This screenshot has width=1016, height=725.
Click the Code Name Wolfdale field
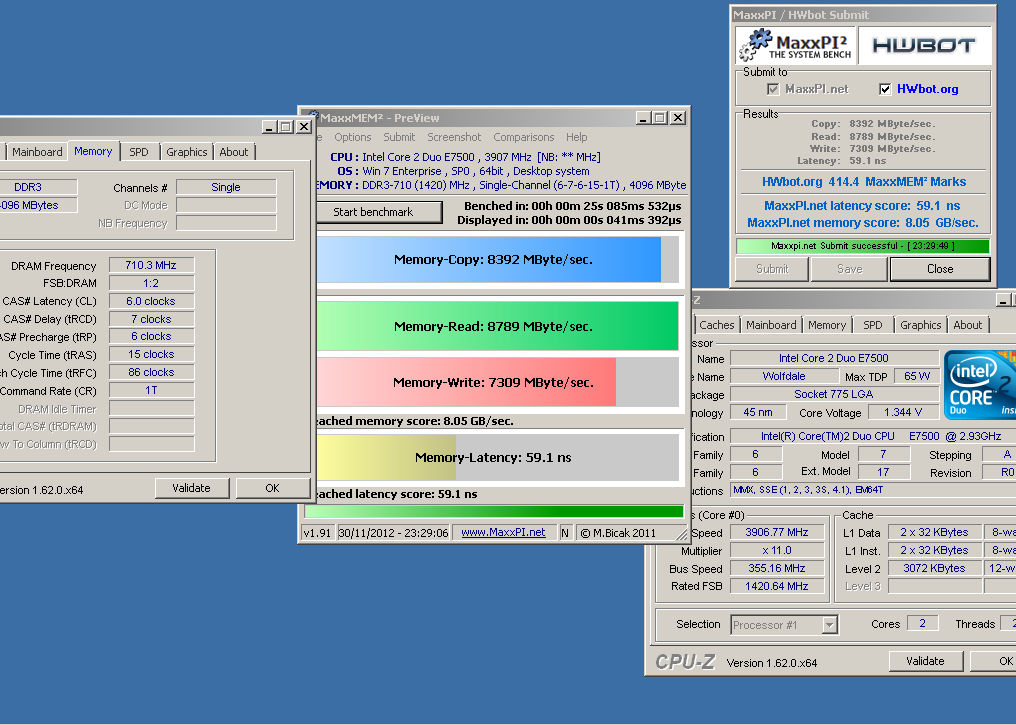tap(783, 376)
